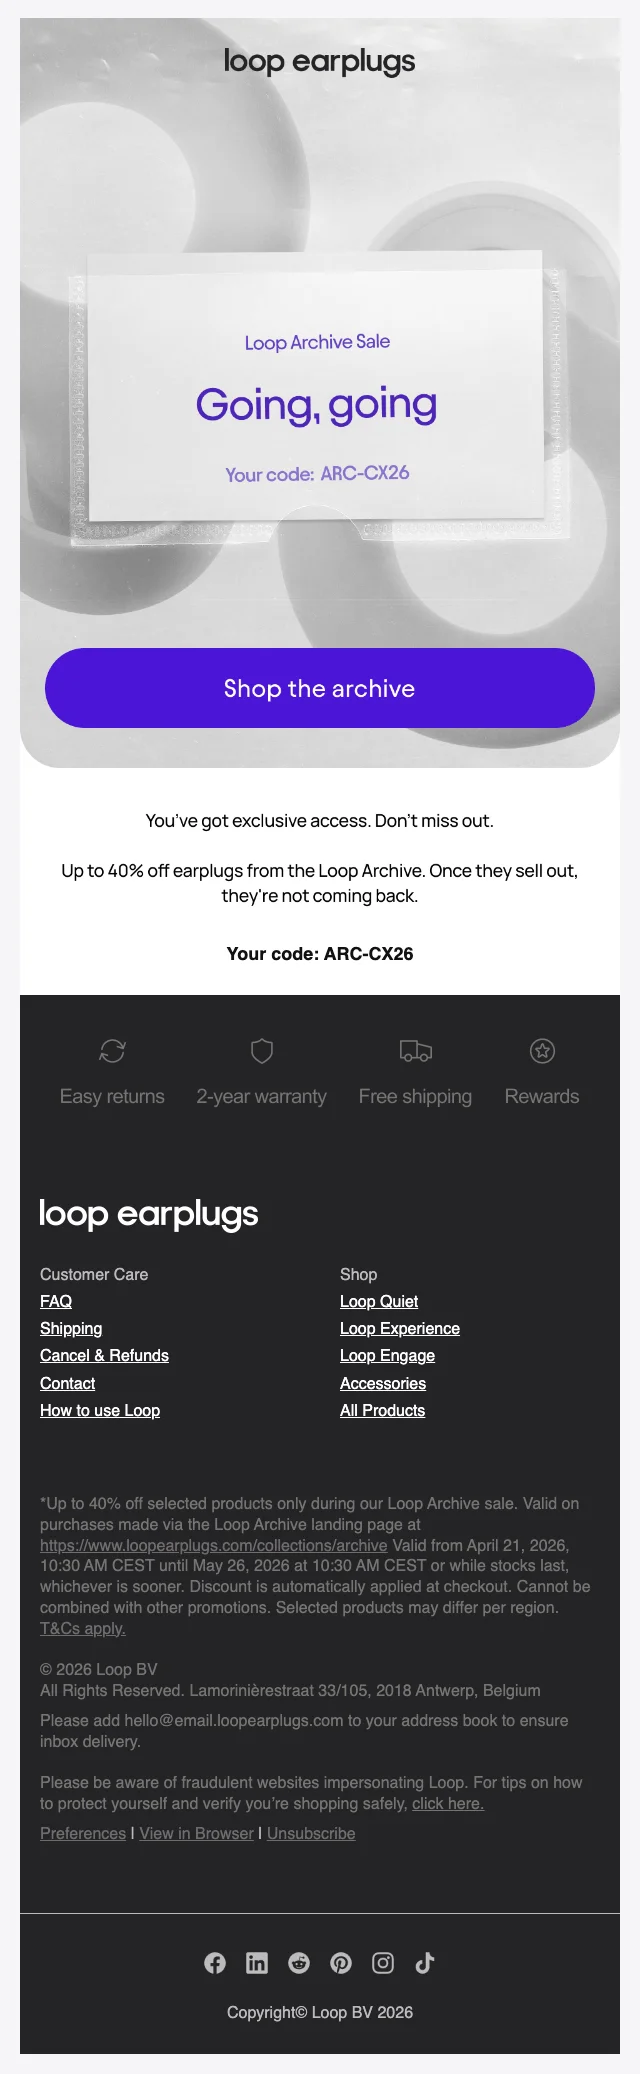Open the Instagram social icon
The width and height of the screenshot is (640, 2074).
click(383, 1963)
